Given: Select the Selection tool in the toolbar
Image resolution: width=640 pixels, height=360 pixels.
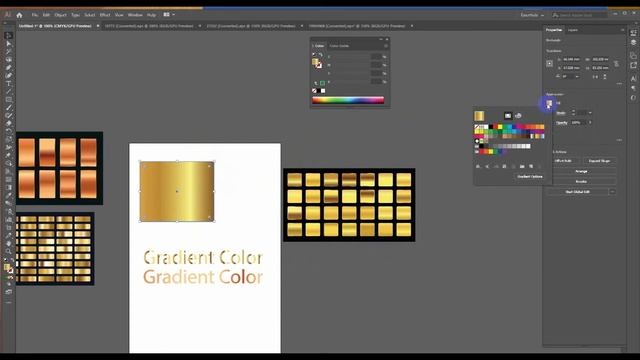Looking at the screenshot, I should coord(8,36).
